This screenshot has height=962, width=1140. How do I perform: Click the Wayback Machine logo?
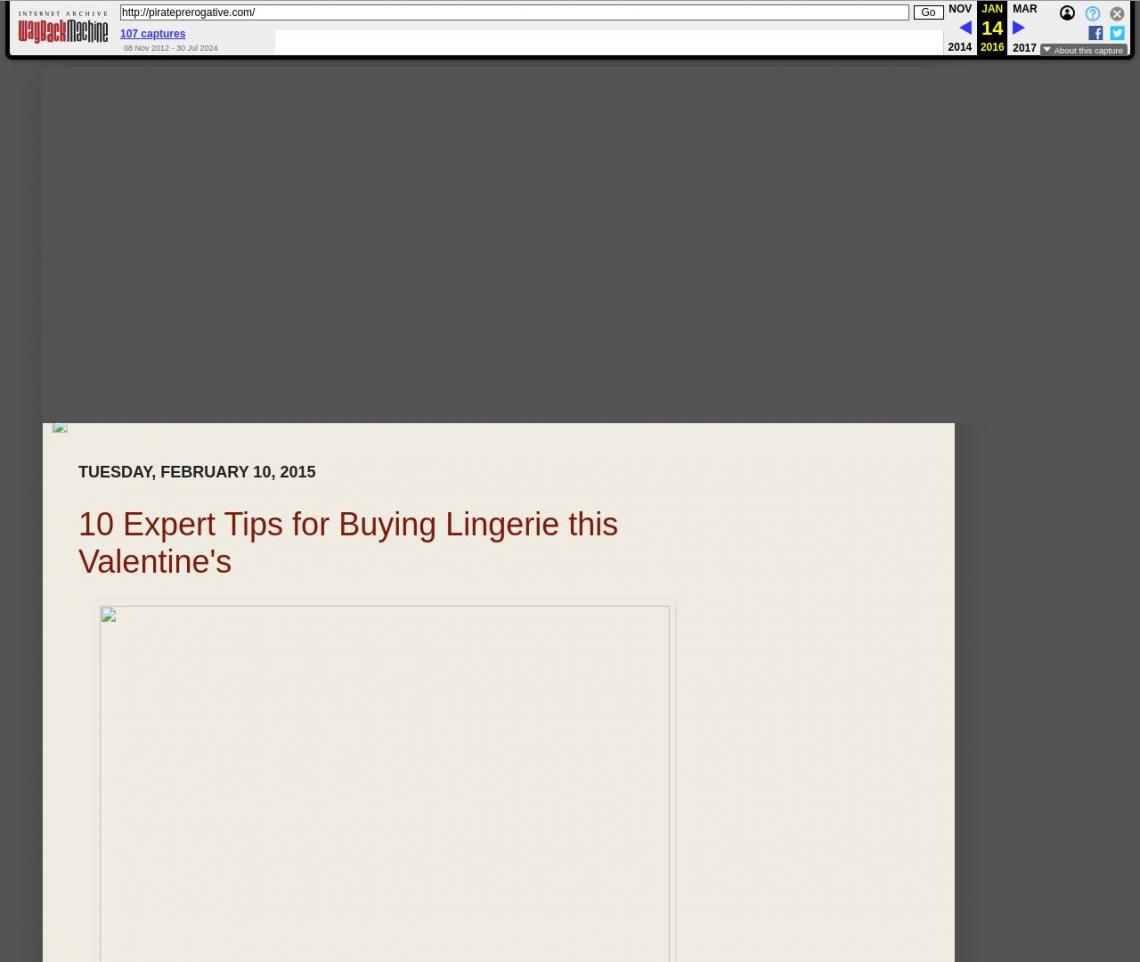pyautogui.click(x=63, y=28)
